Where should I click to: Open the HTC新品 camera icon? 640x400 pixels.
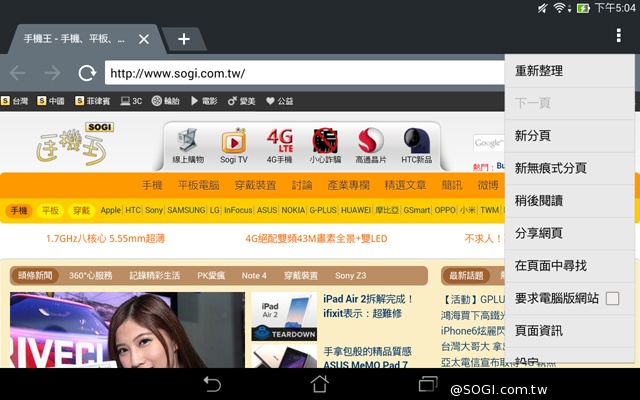[416, 146]
